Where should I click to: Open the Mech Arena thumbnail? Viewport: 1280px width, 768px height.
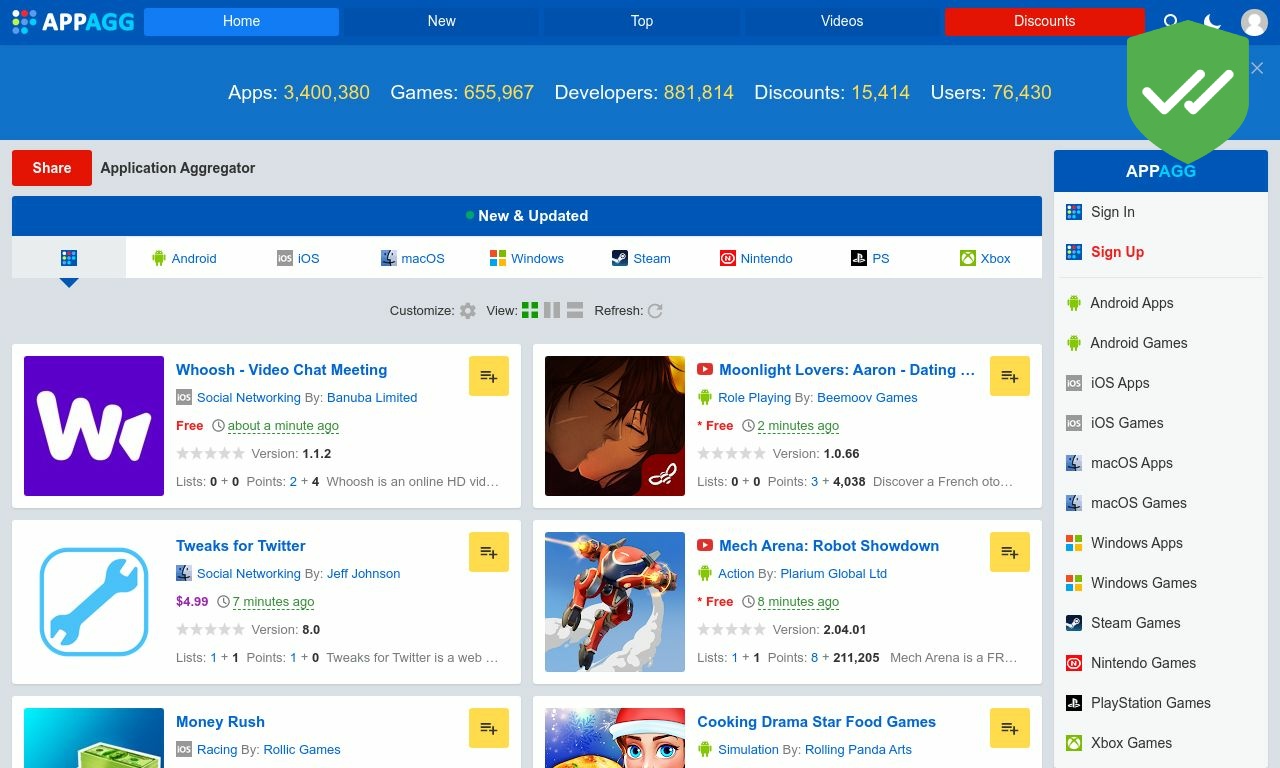pos(615,602)
